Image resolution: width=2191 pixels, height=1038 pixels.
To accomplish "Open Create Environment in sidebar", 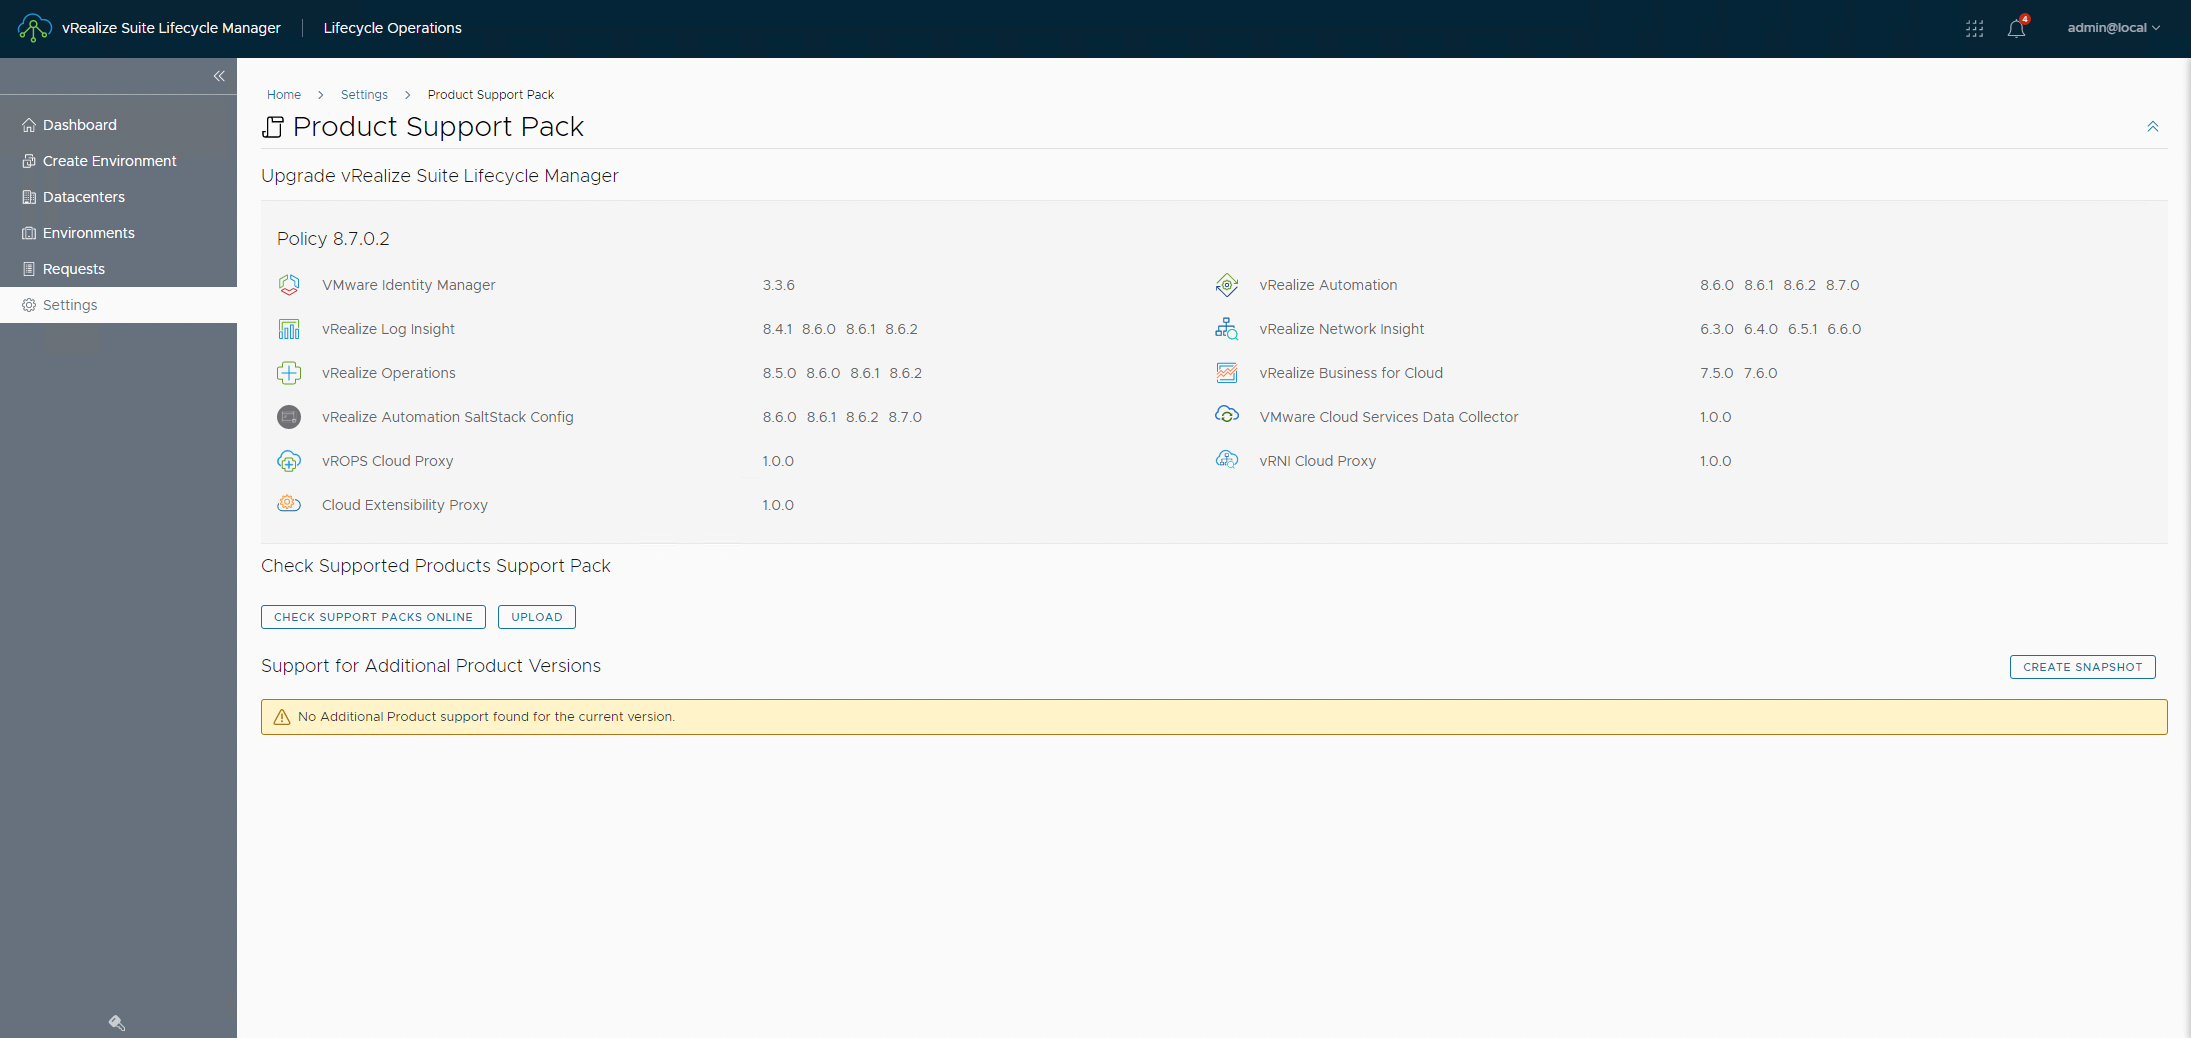I will [118, 161].
